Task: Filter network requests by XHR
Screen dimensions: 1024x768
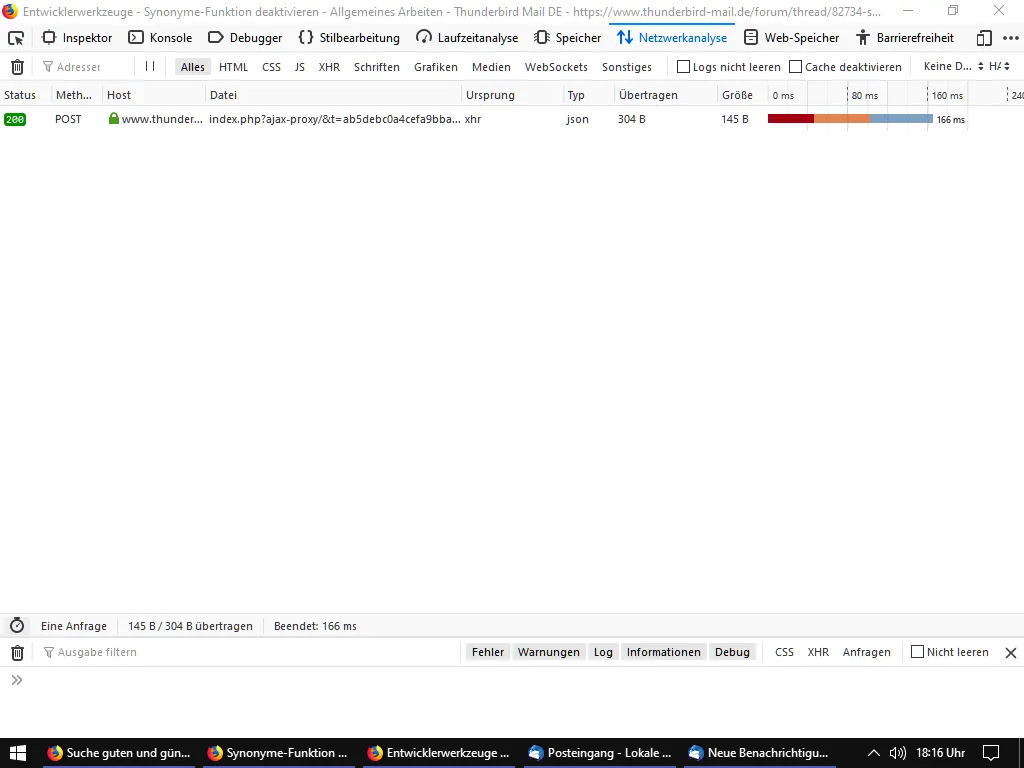Action: [329, 67]
